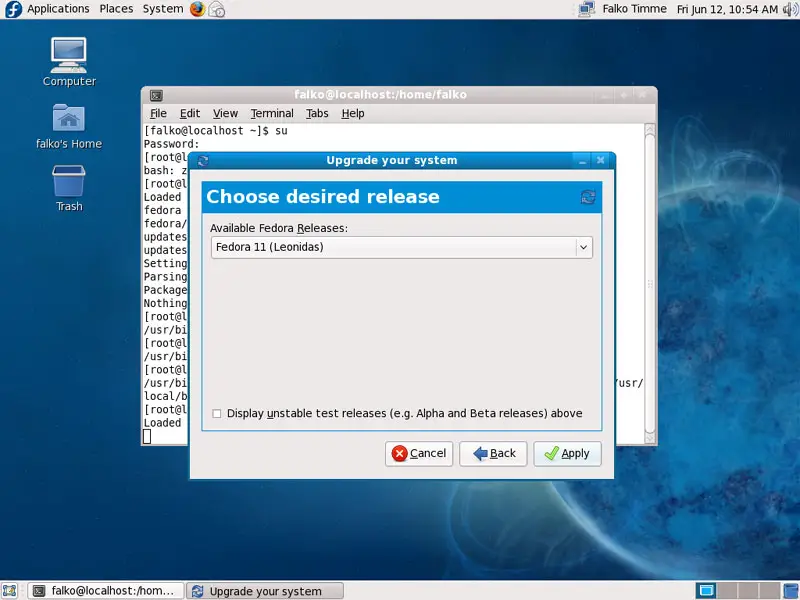Image resolution: width=800 pixels, height=600 pixels.
Task: Click the "Password:" line in the terminal
Action: tap(171, 144)
